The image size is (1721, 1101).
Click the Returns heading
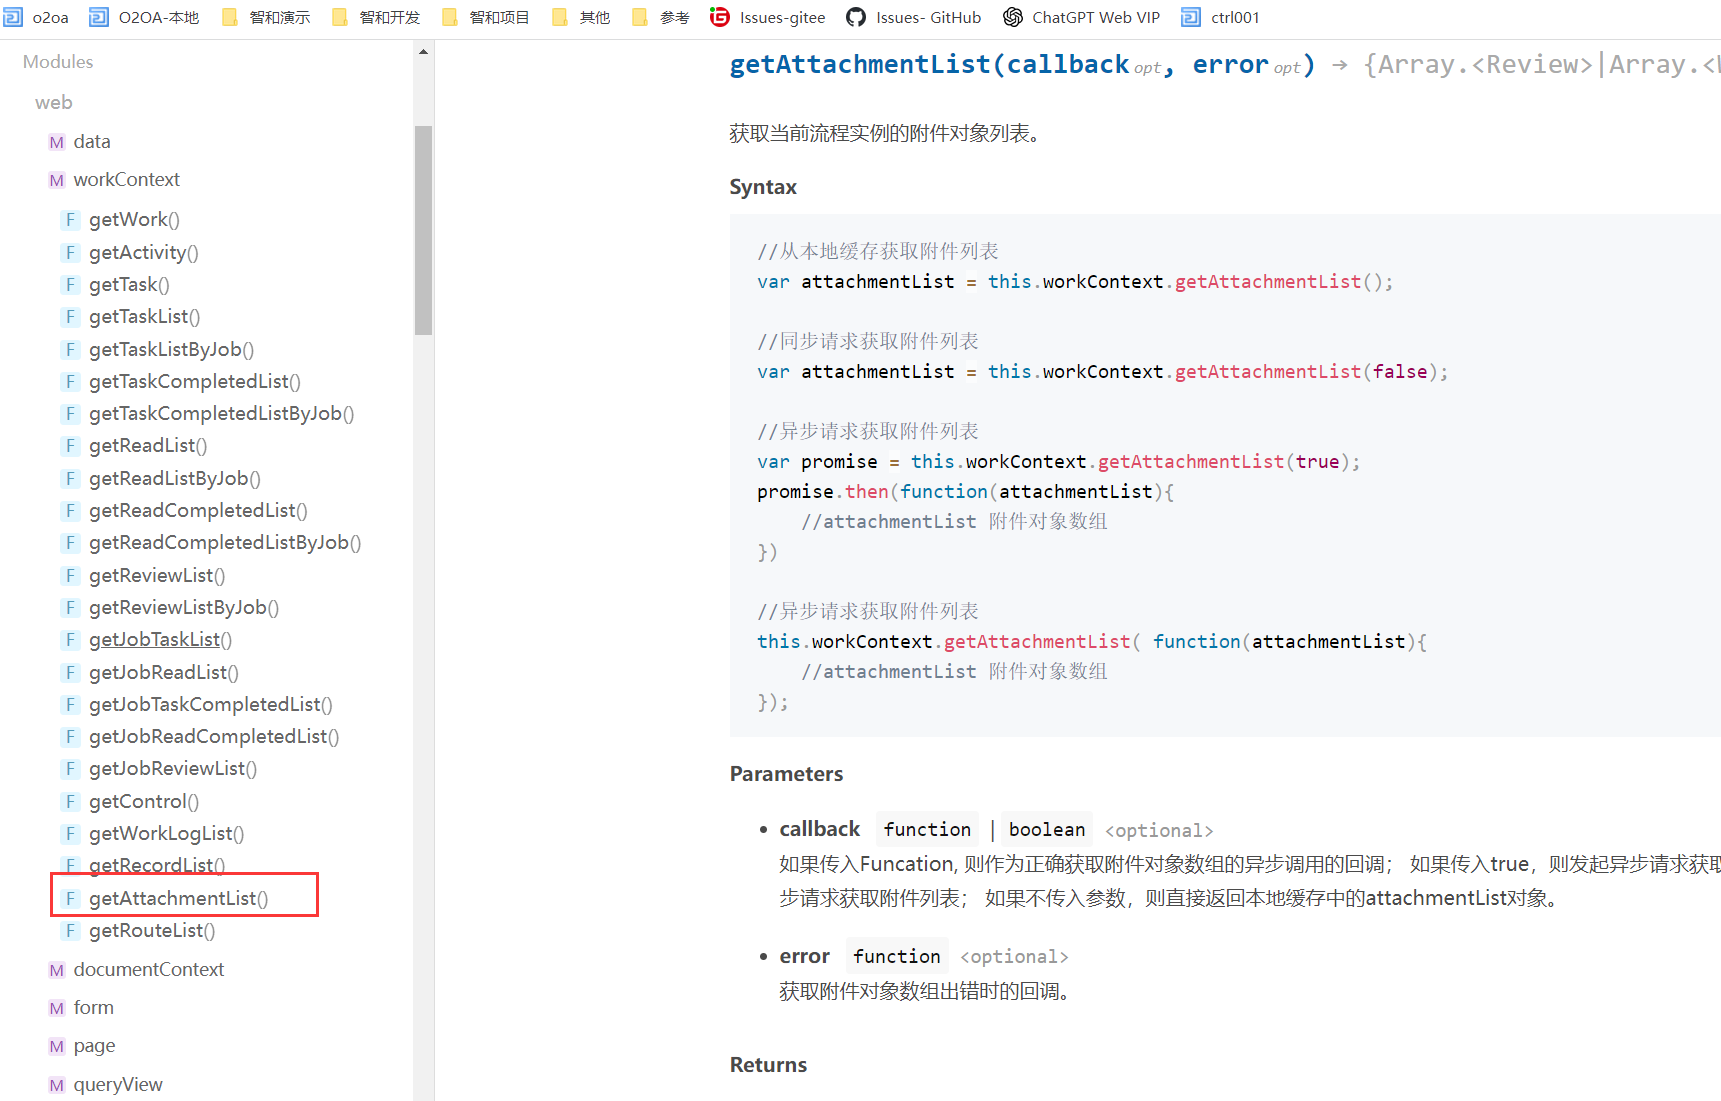768,1065
